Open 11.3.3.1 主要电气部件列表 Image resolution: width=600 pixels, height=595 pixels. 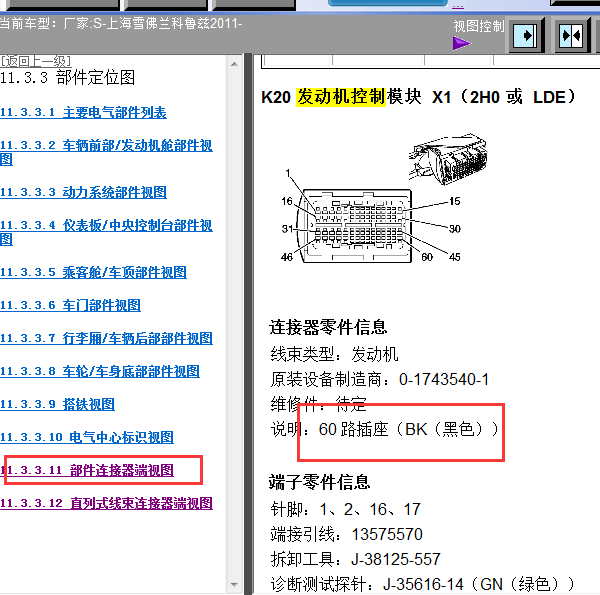pyautogui.click(x=83, y=112)
